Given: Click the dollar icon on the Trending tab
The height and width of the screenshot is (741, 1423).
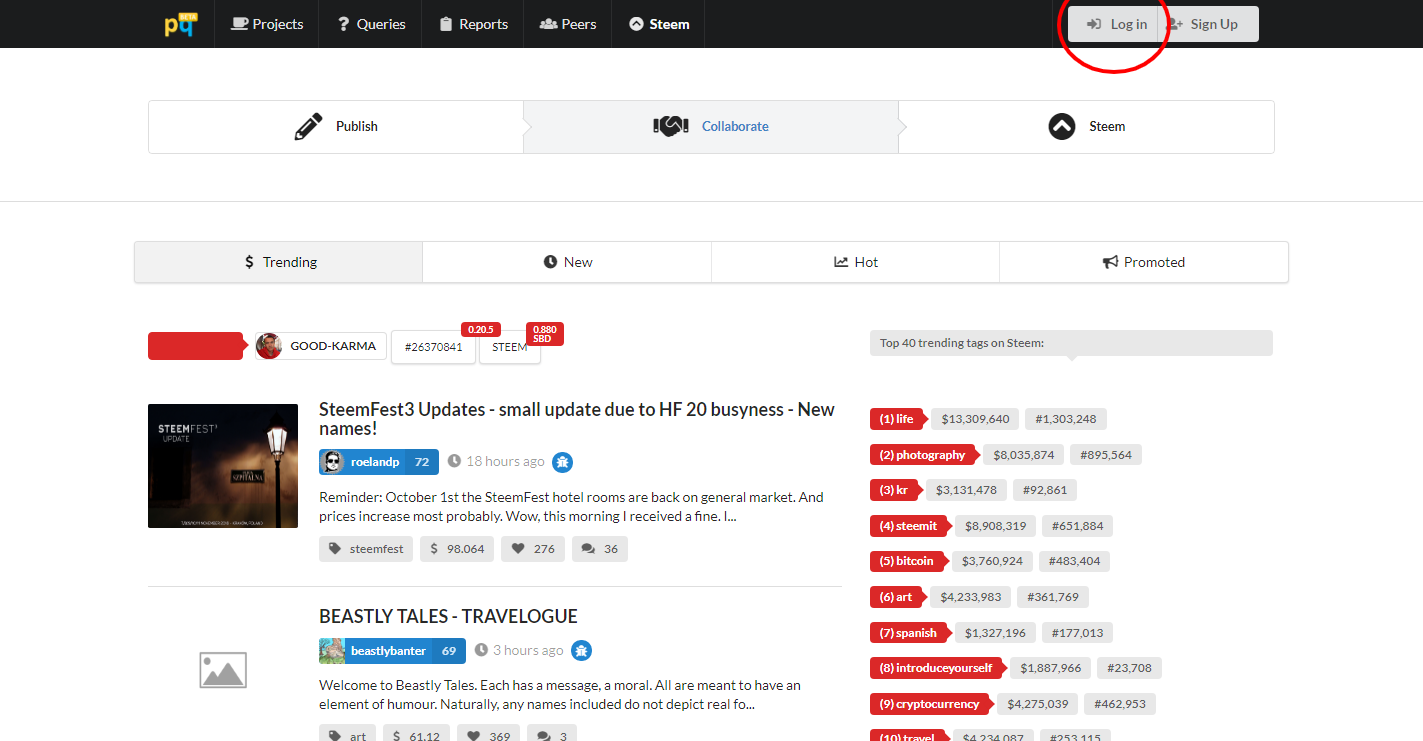Looking at the screenshot, I should point(248,261).
